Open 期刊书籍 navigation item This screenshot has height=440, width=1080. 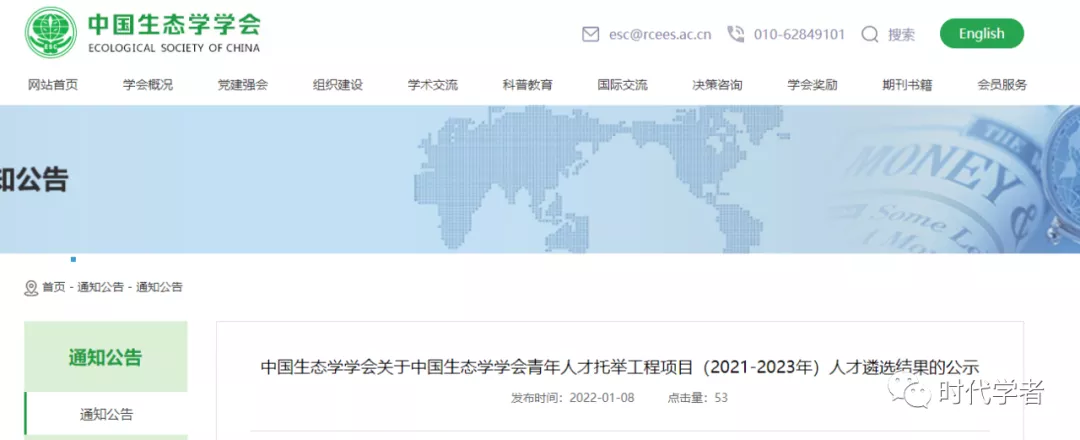(907, 85)
